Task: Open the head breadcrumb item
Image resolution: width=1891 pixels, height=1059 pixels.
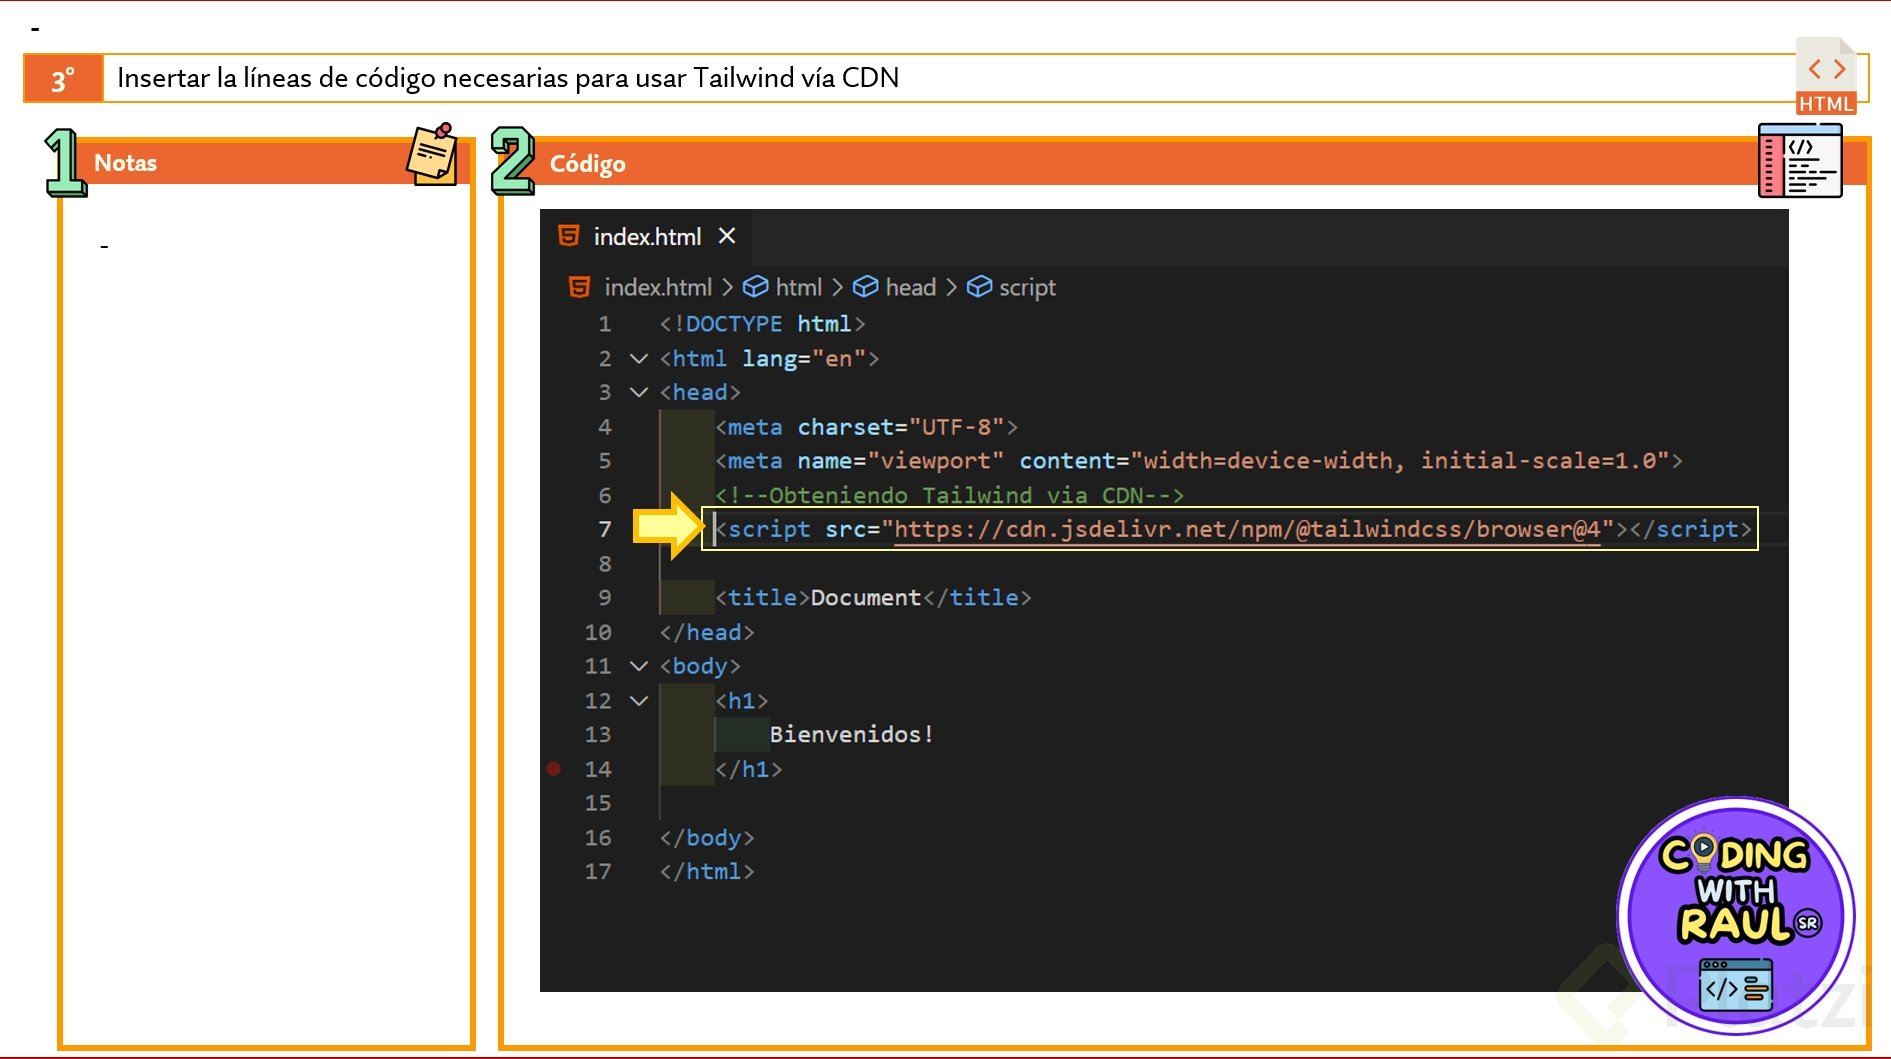Action: (x=911, y=287)
